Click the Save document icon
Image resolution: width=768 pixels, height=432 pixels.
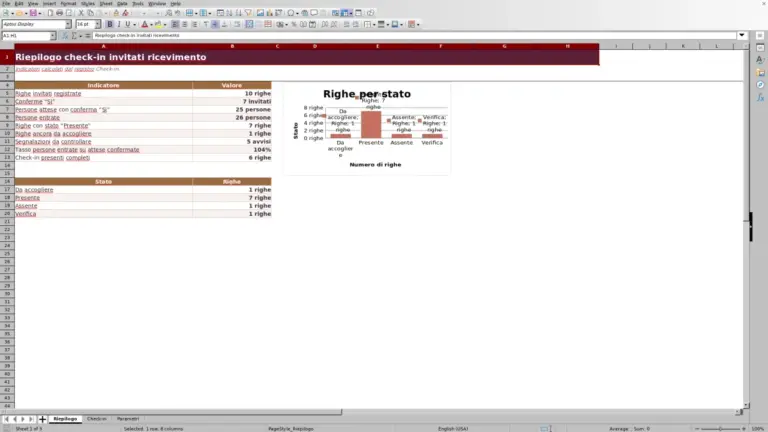[33, 13]
